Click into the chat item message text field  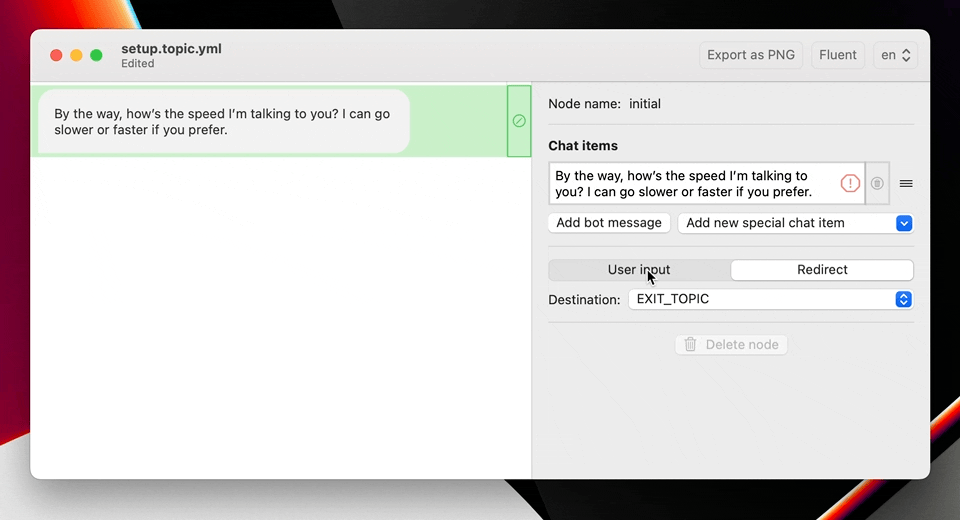click(692, 184)
